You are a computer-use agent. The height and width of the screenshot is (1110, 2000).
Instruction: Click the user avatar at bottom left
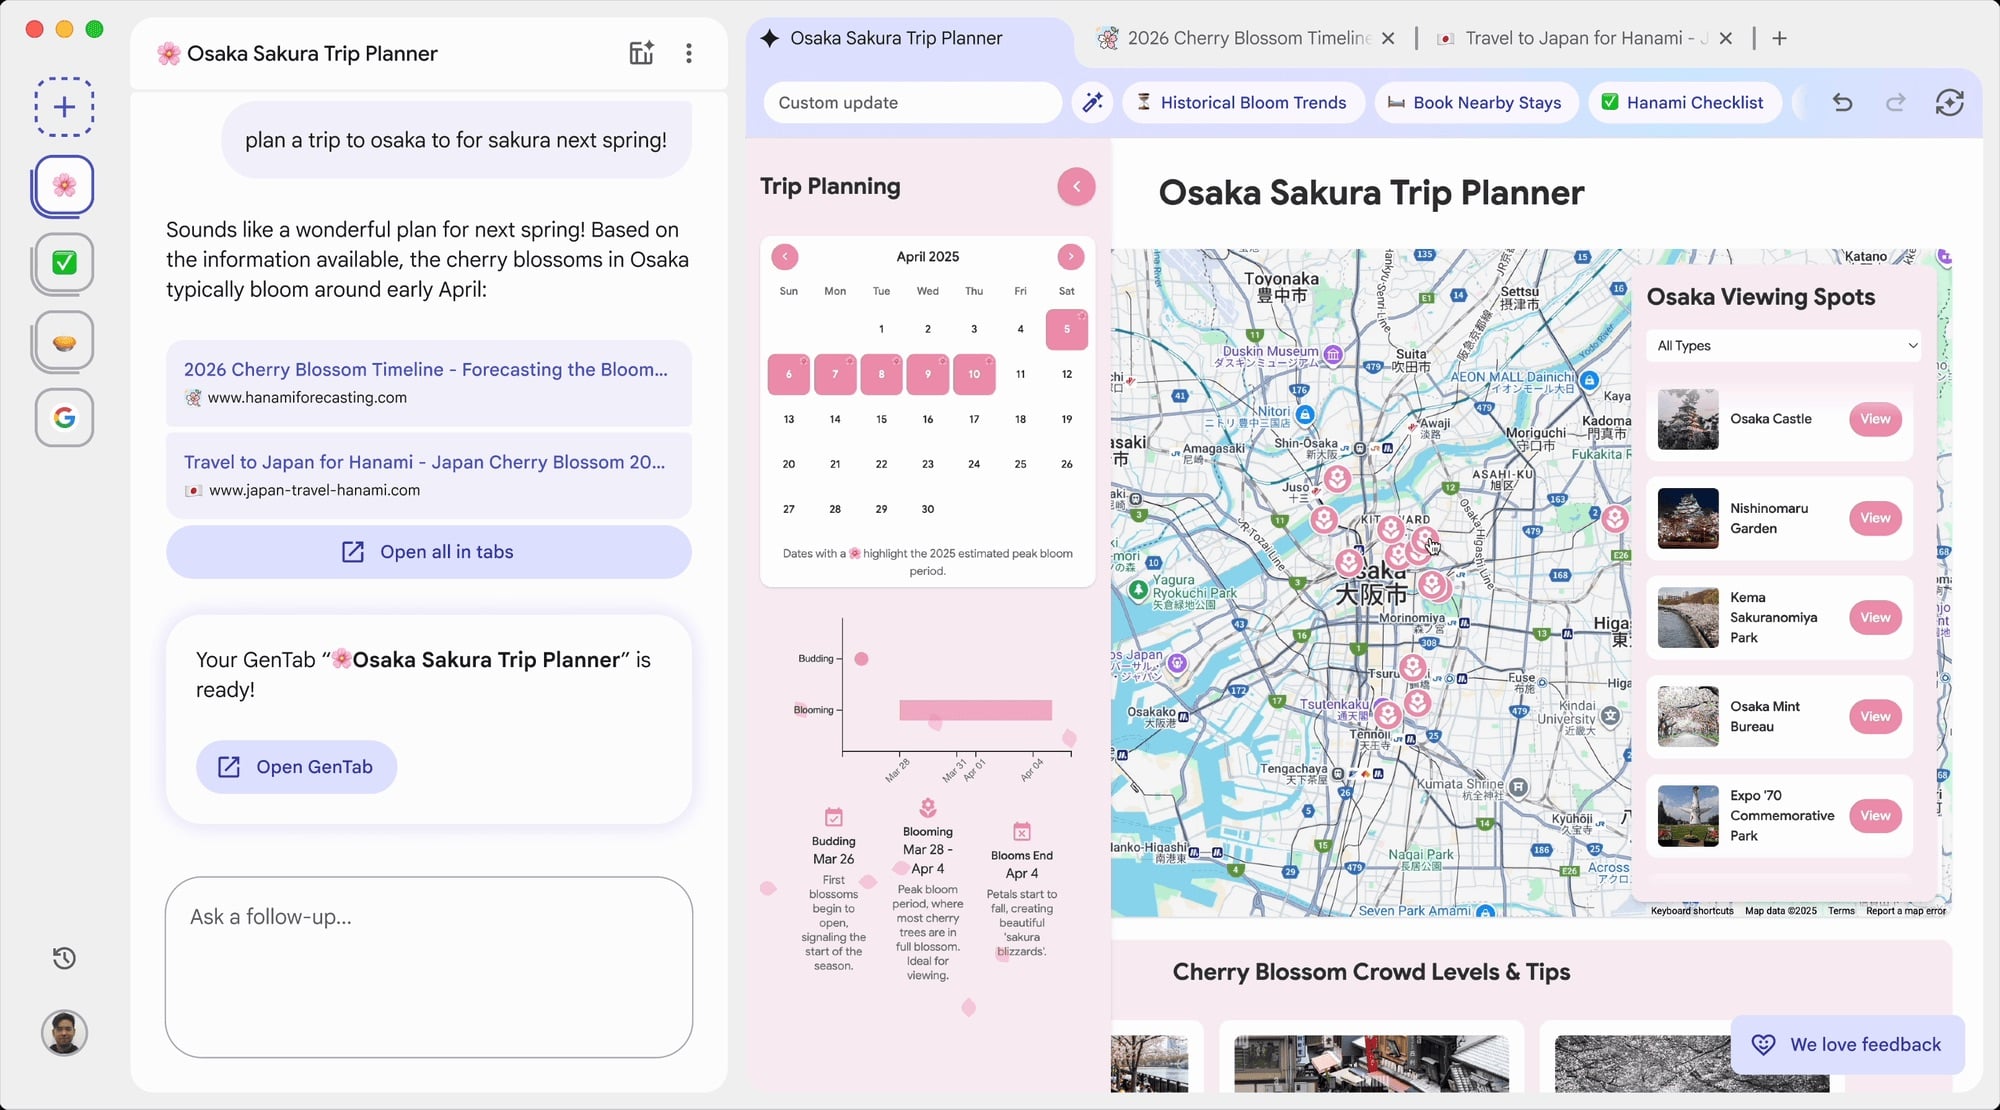63,1033
